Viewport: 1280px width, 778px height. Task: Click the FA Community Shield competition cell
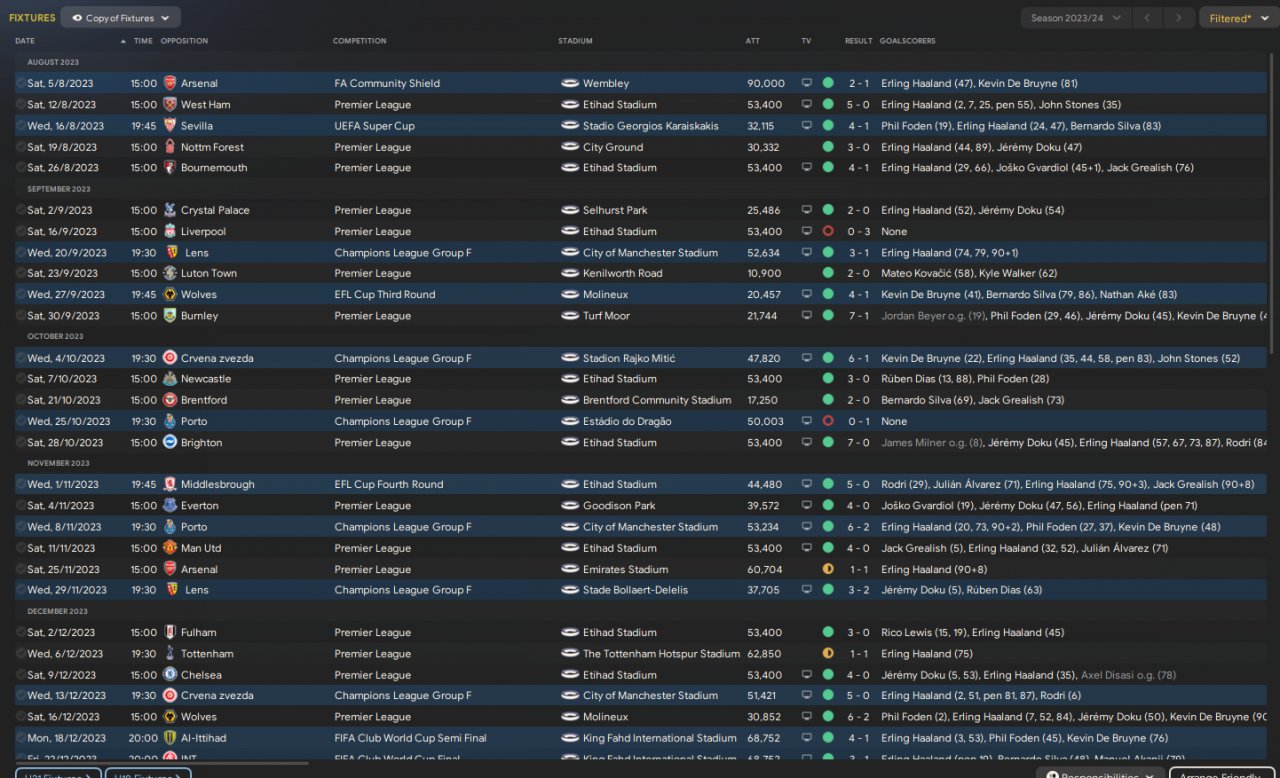(387, 83)
